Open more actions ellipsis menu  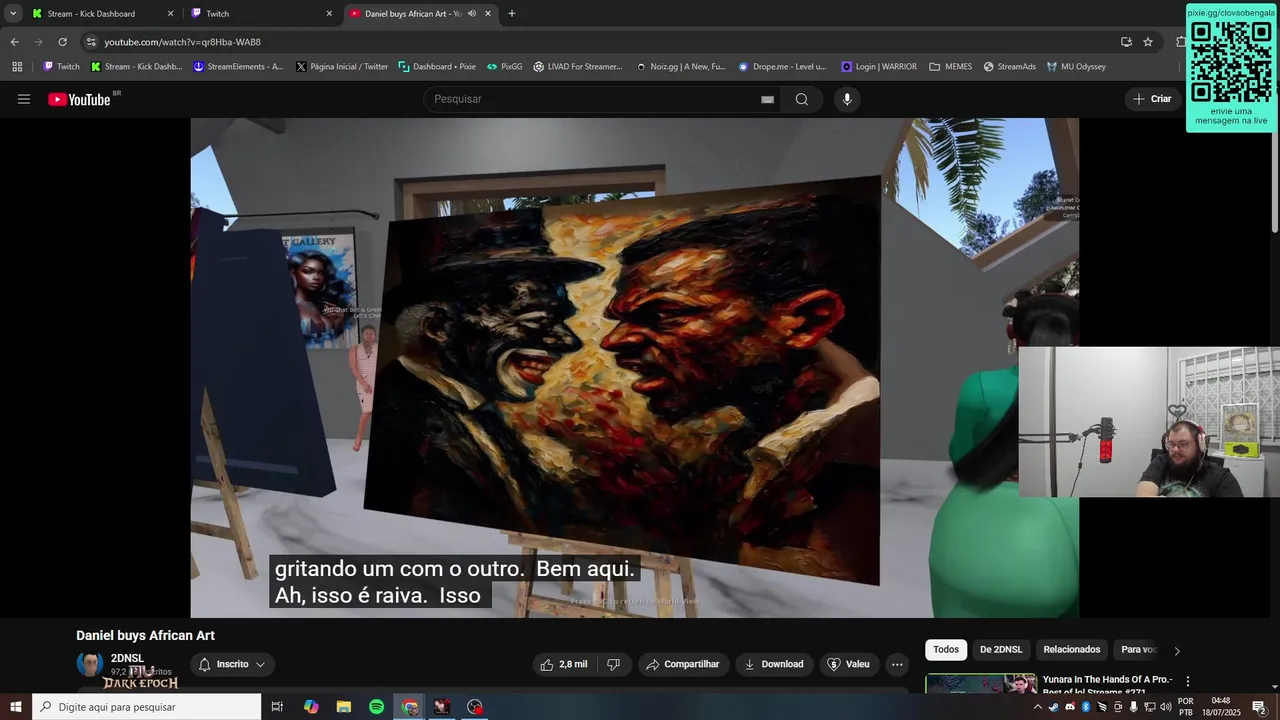click(897, 664)
